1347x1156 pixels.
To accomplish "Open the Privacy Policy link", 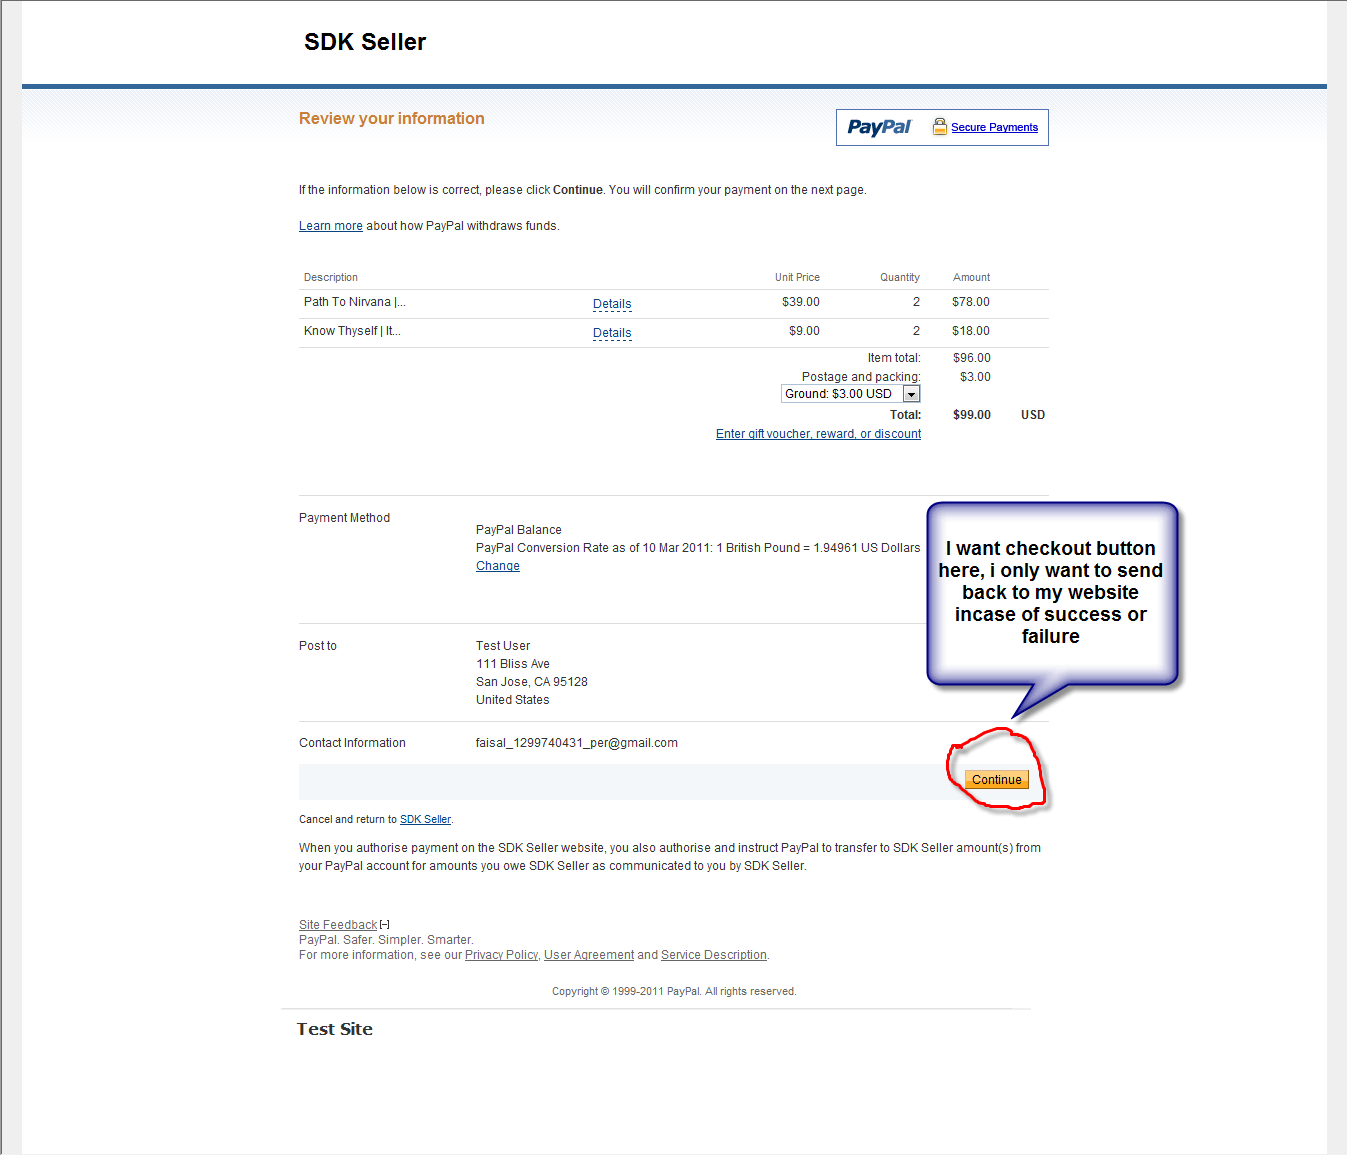I will coord(501,954).
